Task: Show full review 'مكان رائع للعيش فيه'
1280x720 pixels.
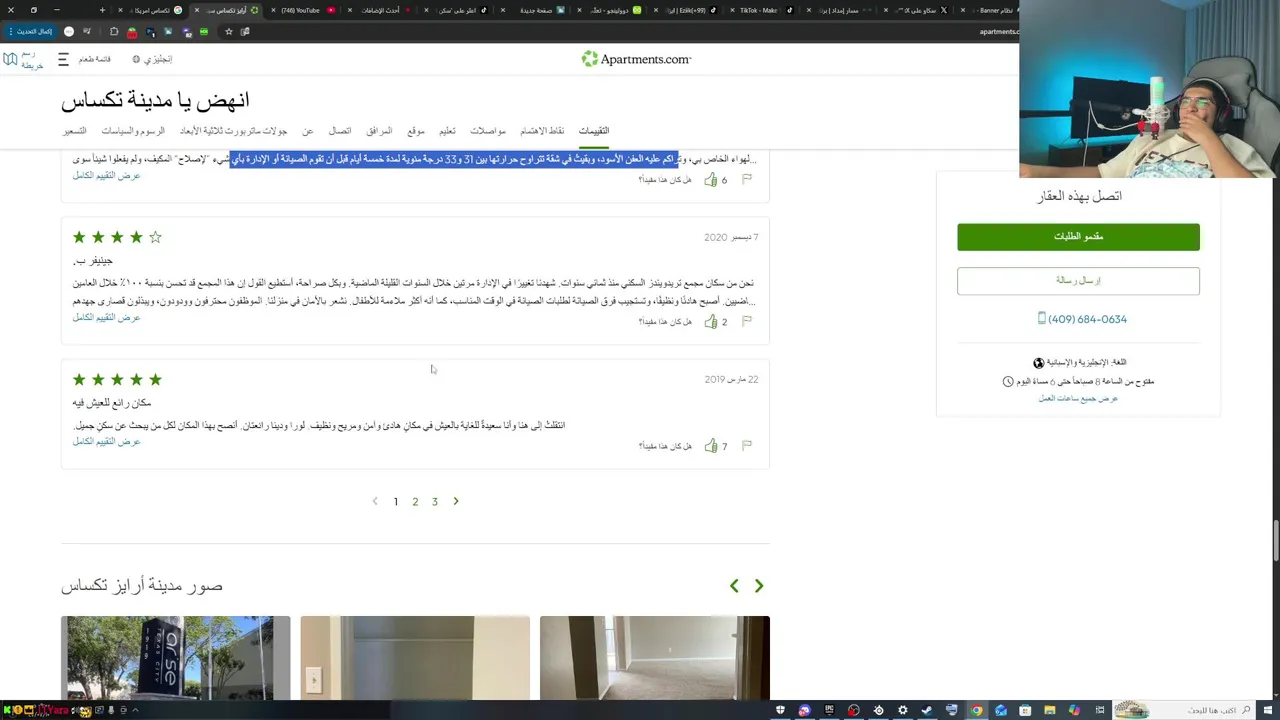Action: (106, 441)
